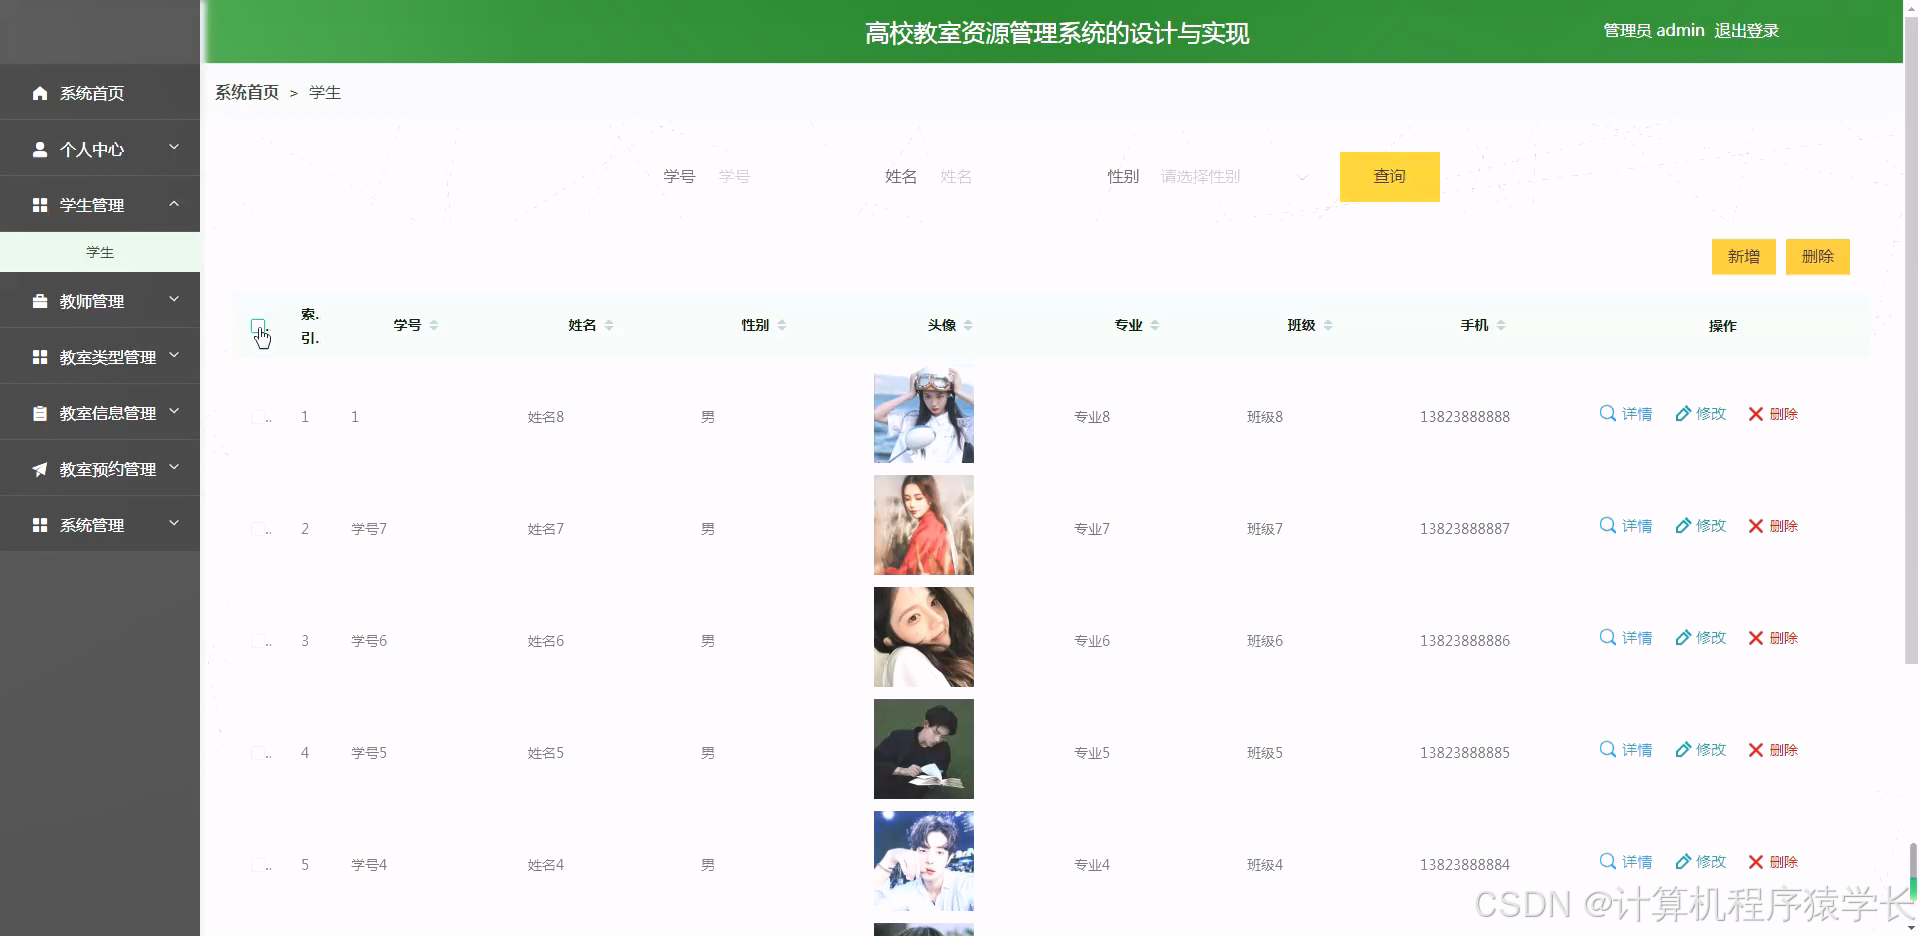This screenshot has height=936, width=1920.
Task: Select the clipboard icon beside 教室信息管理
Action: coord(40,412)
